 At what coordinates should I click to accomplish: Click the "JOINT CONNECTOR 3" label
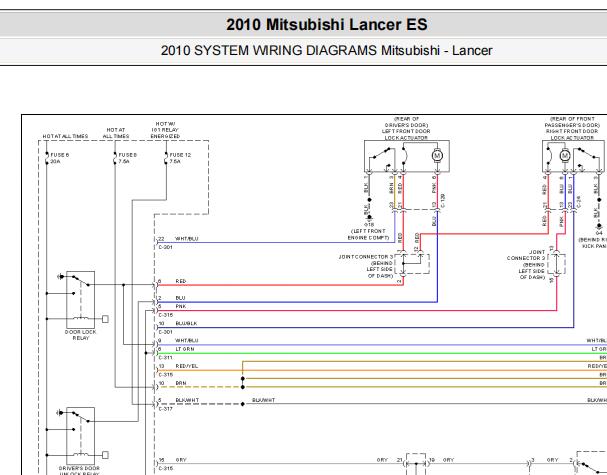tap(366, 257)
